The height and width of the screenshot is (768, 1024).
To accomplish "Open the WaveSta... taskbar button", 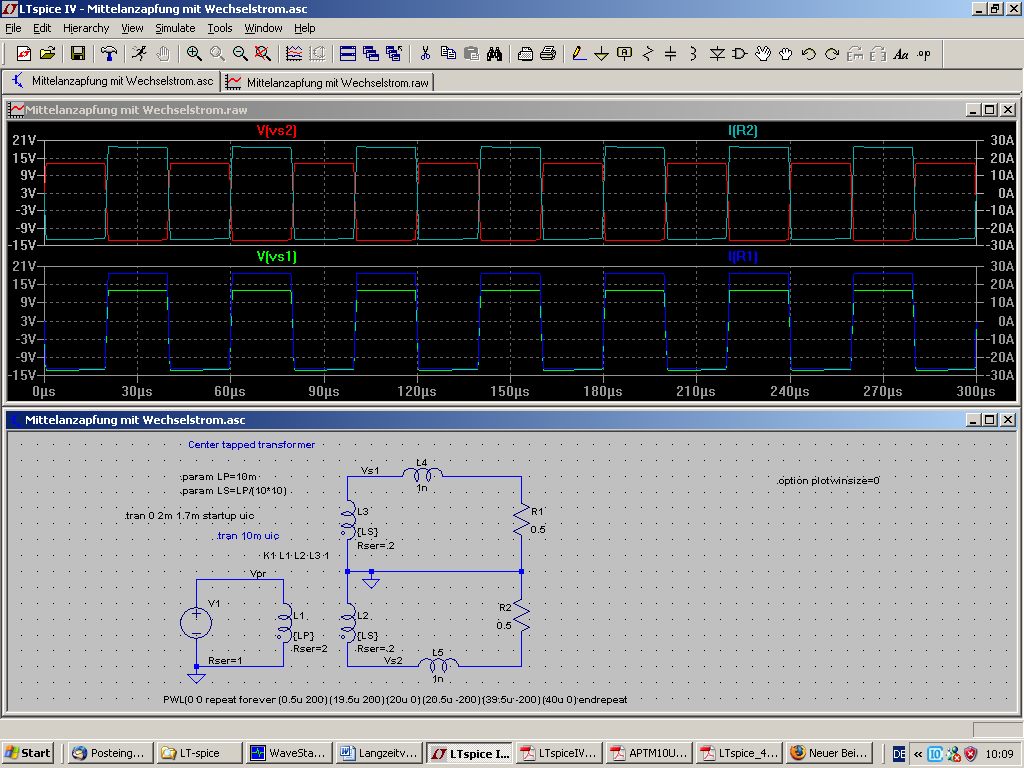I will point(290,753).
